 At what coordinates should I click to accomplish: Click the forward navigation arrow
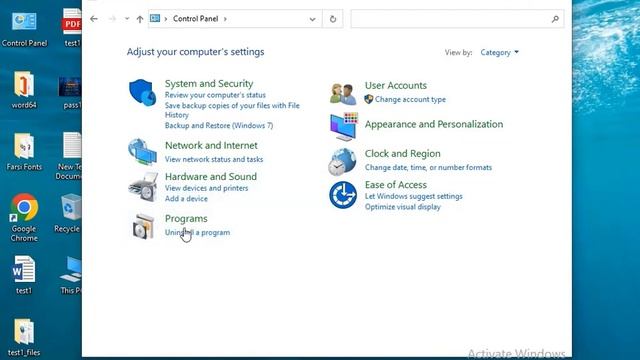point(112,19)
